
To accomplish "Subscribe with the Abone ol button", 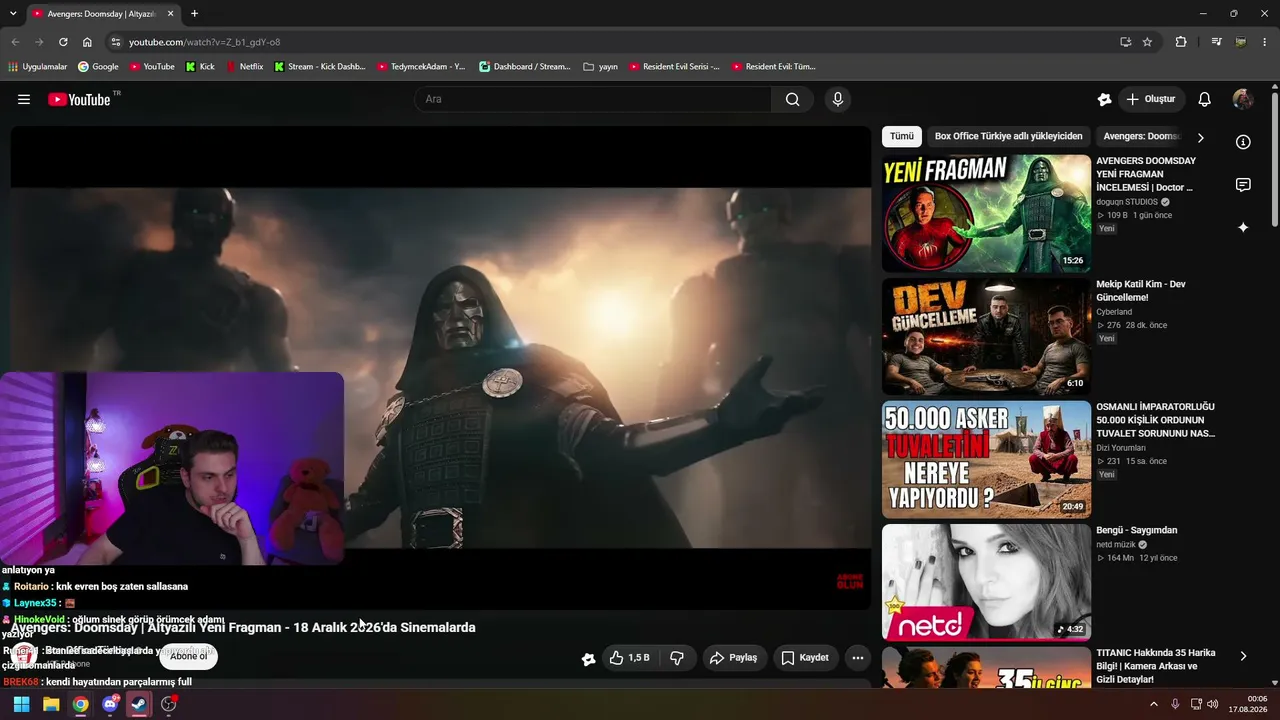I will (188, 656).
